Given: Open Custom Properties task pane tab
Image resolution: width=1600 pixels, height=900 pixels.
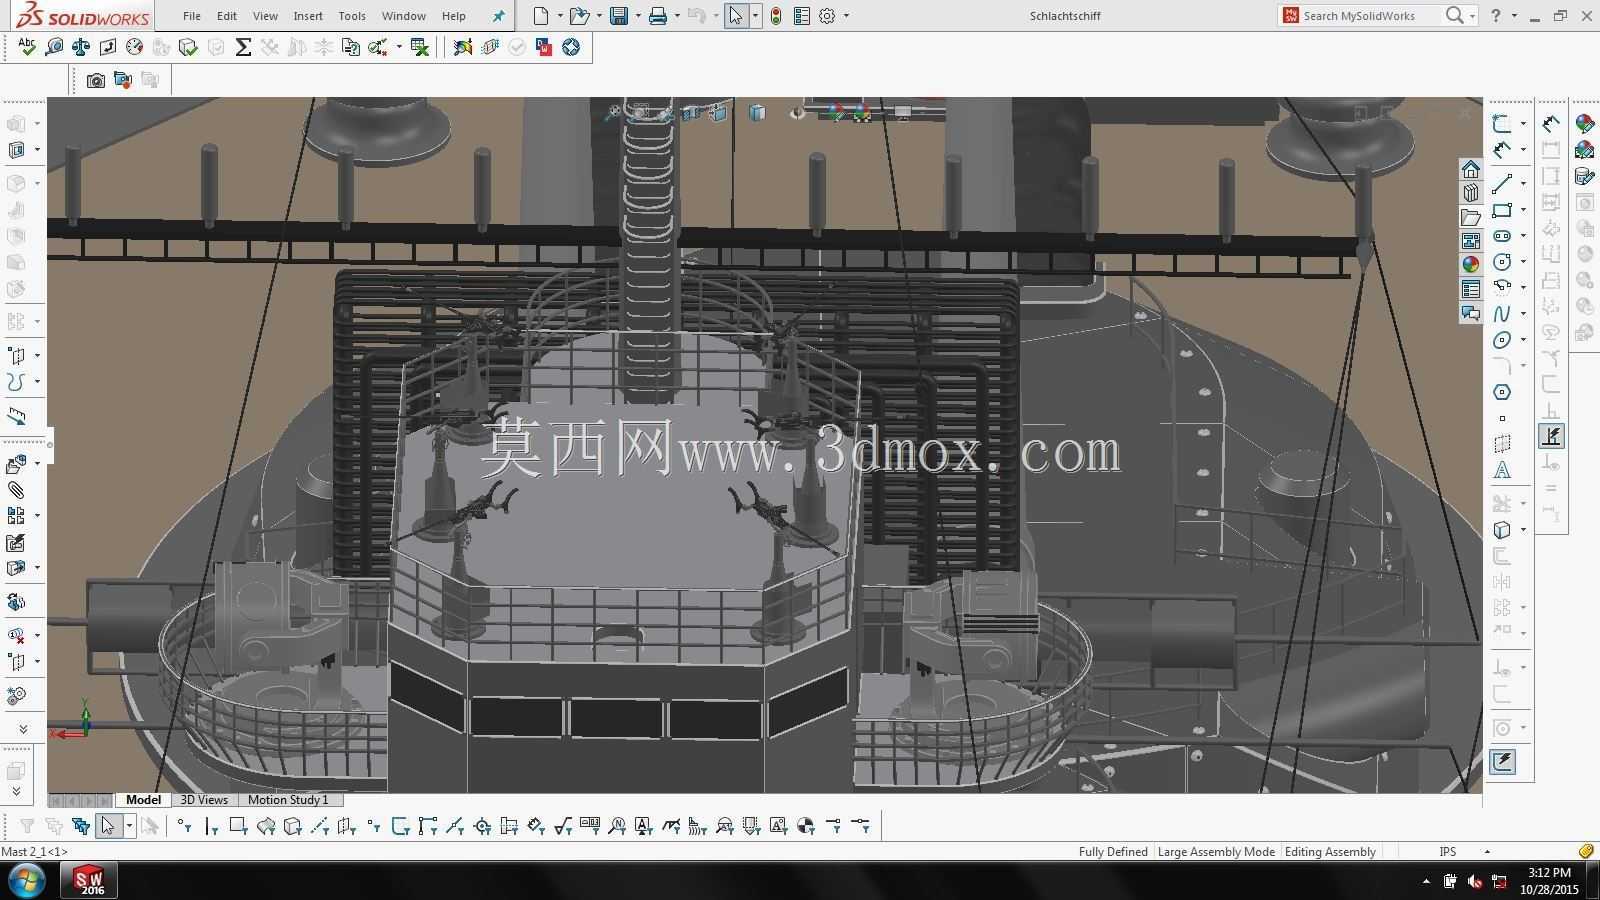Looking at the screenshot, I should pos(1471,289).
